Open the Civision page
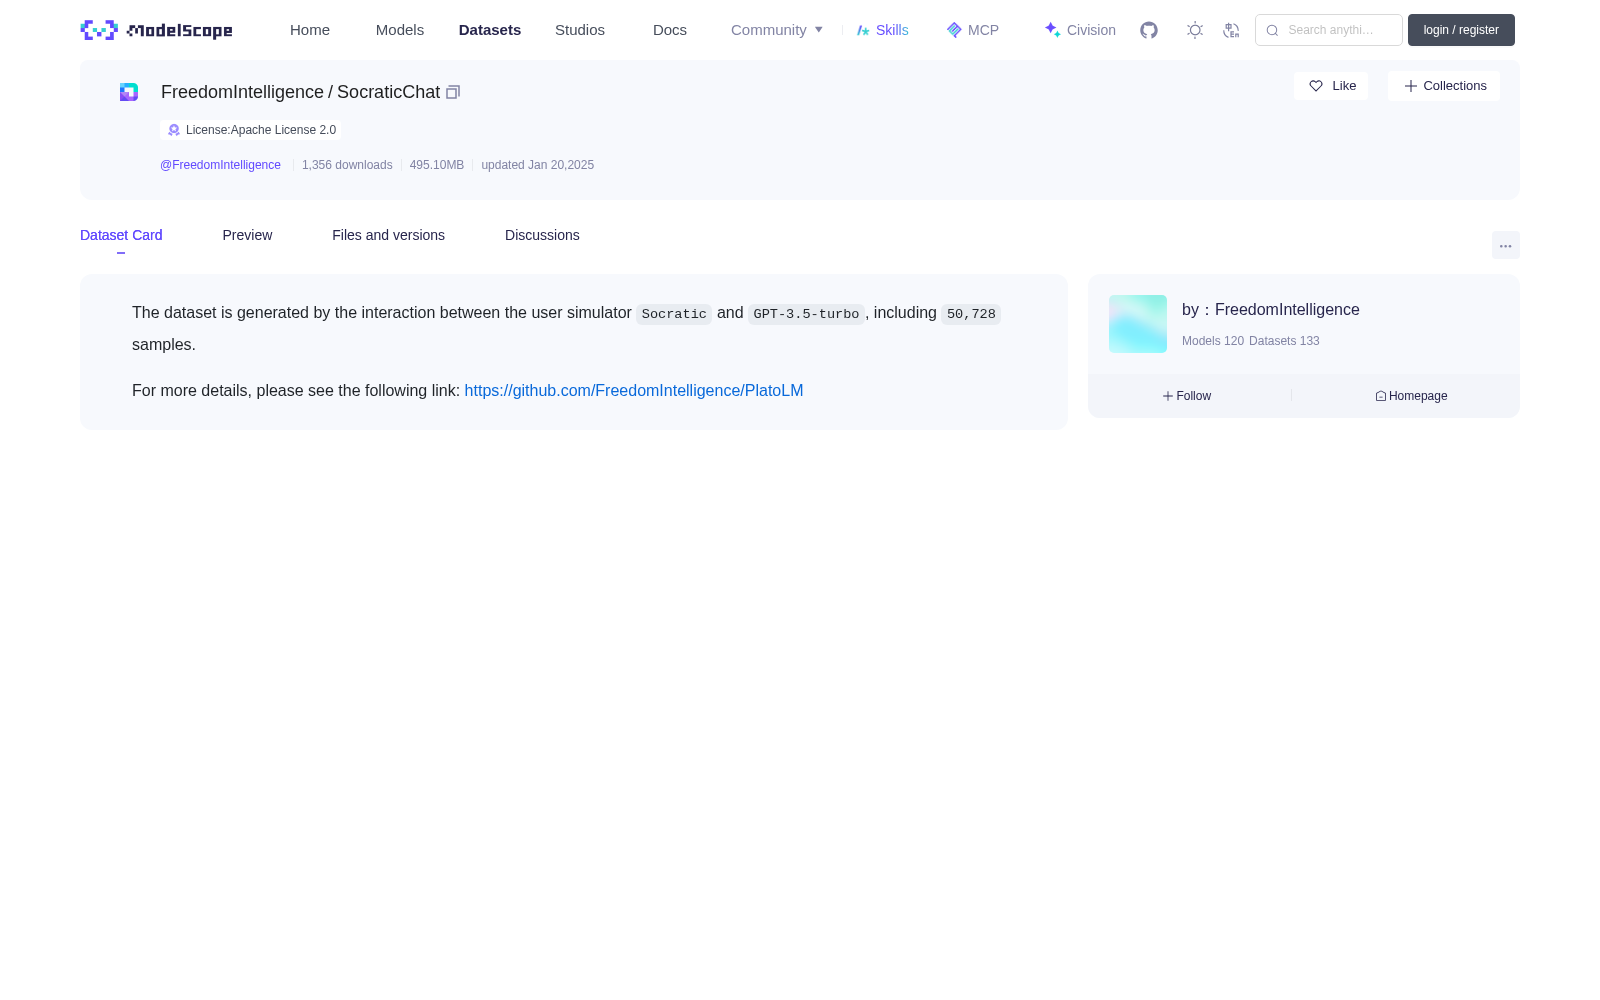The width and height of the screenshot is (1600, 1000). (1080, 30)
